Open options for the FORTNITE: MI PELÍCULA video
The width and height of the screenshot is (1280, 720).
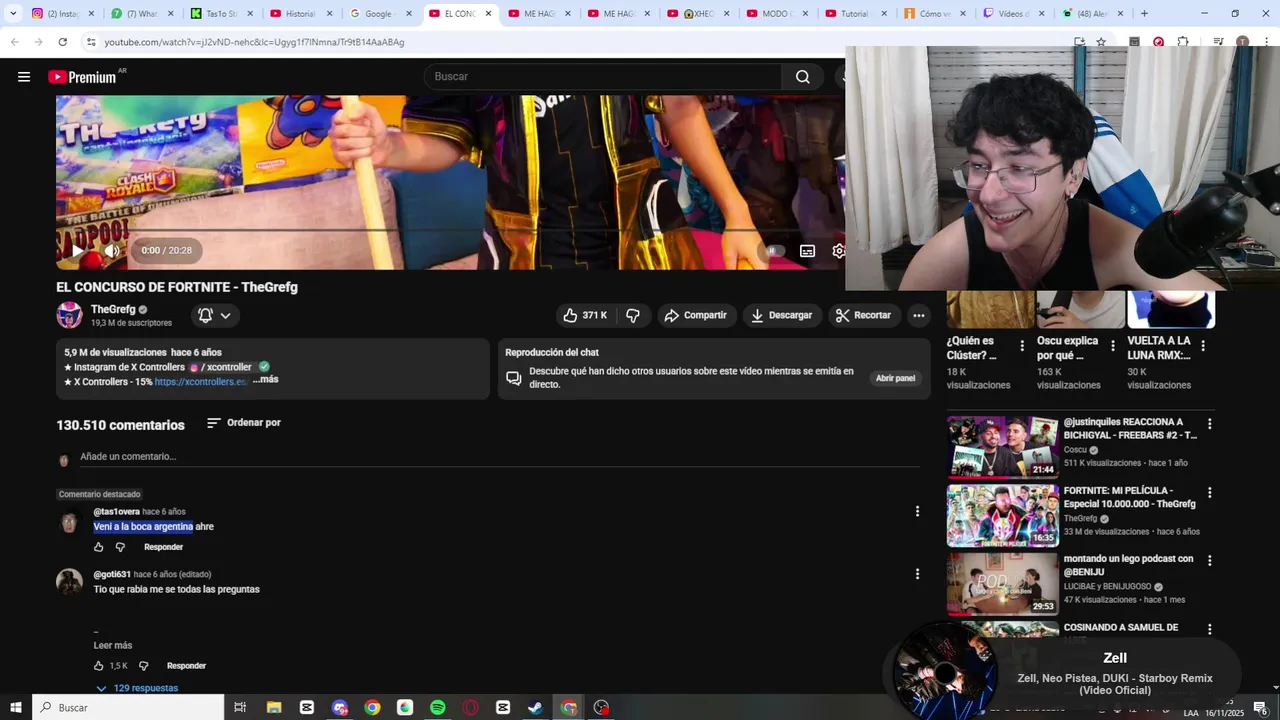click(x=1209, y=493)
